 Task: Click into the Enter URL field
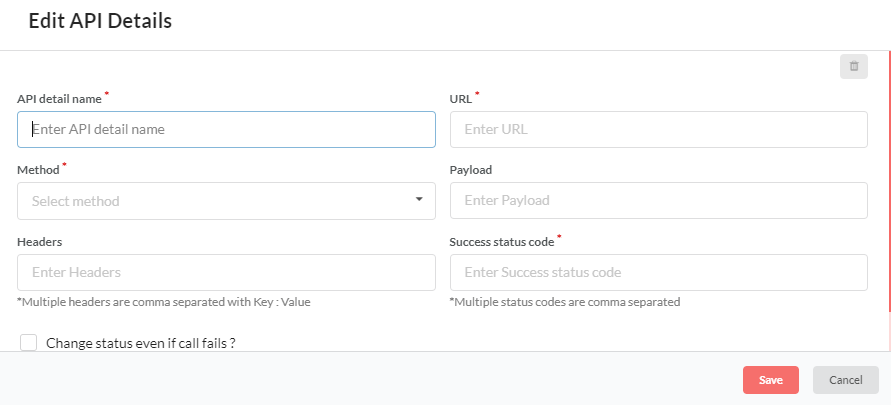click(x=659, y=130)
